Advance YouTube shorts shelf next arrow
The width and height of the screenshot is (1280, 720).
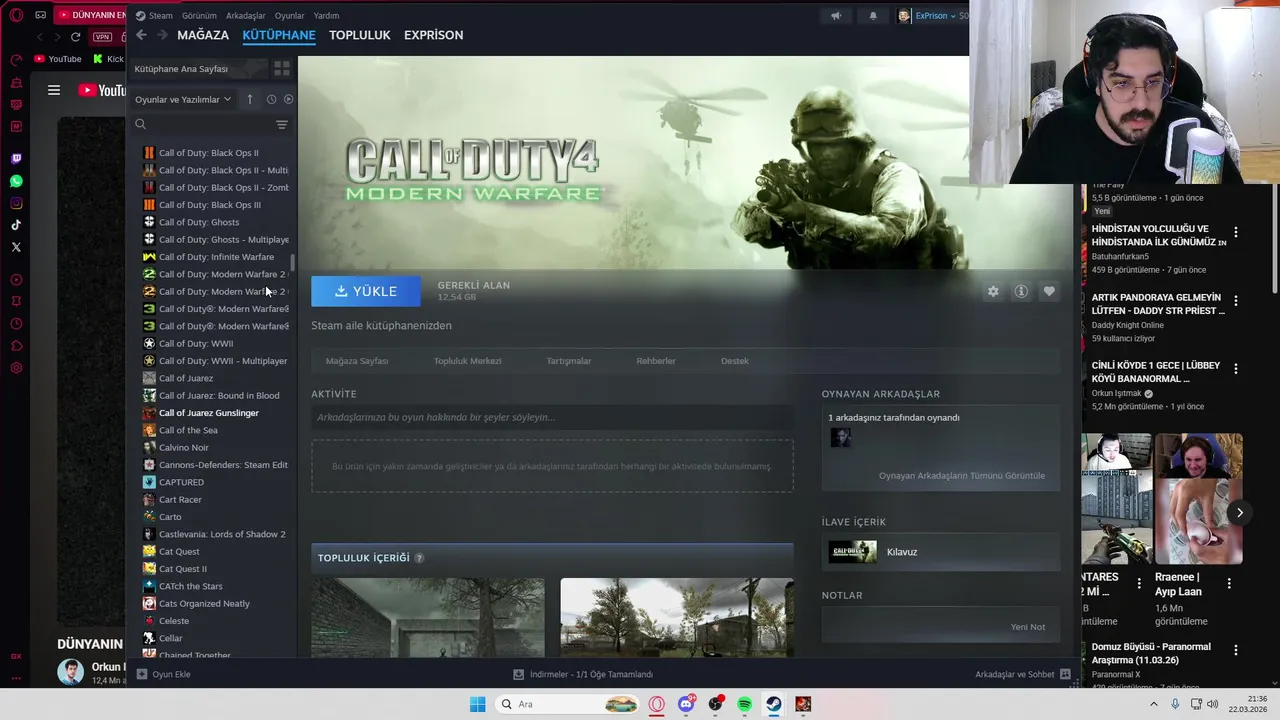(x=1239, y=513)
